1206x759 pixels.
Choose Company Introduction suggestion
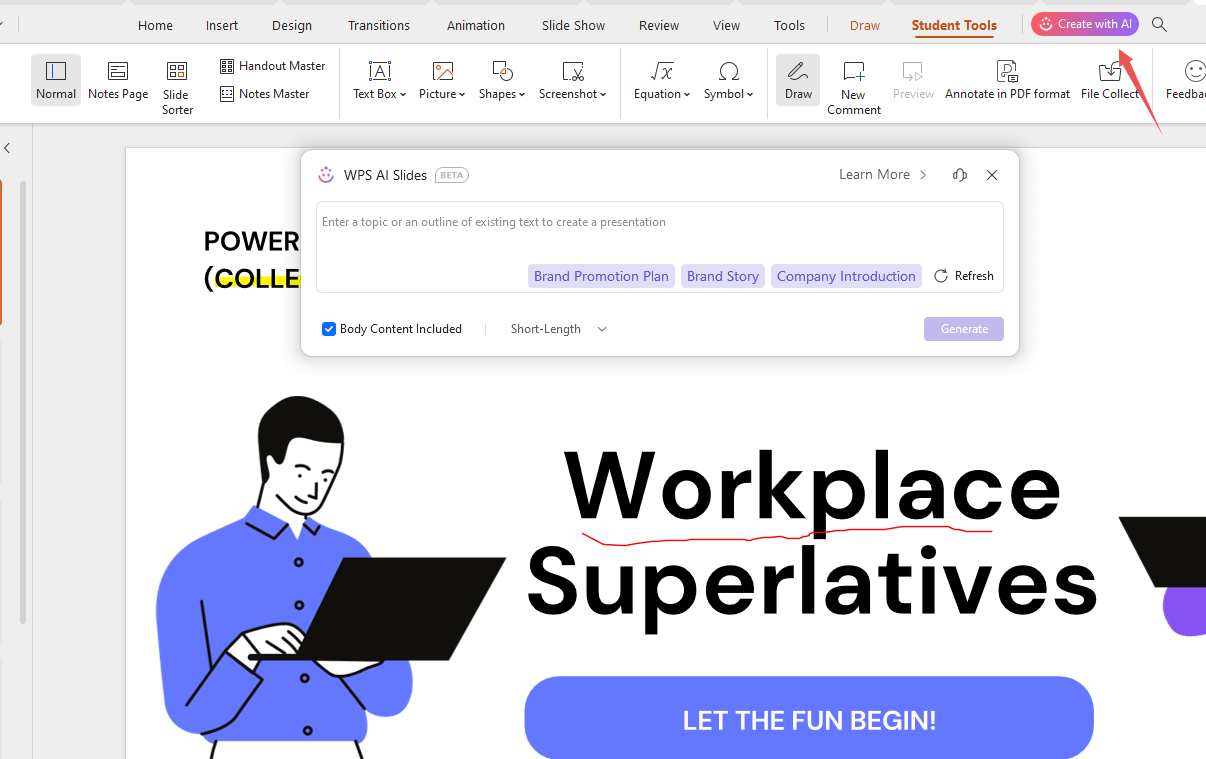pyautogui.click(x=846, y=276)
